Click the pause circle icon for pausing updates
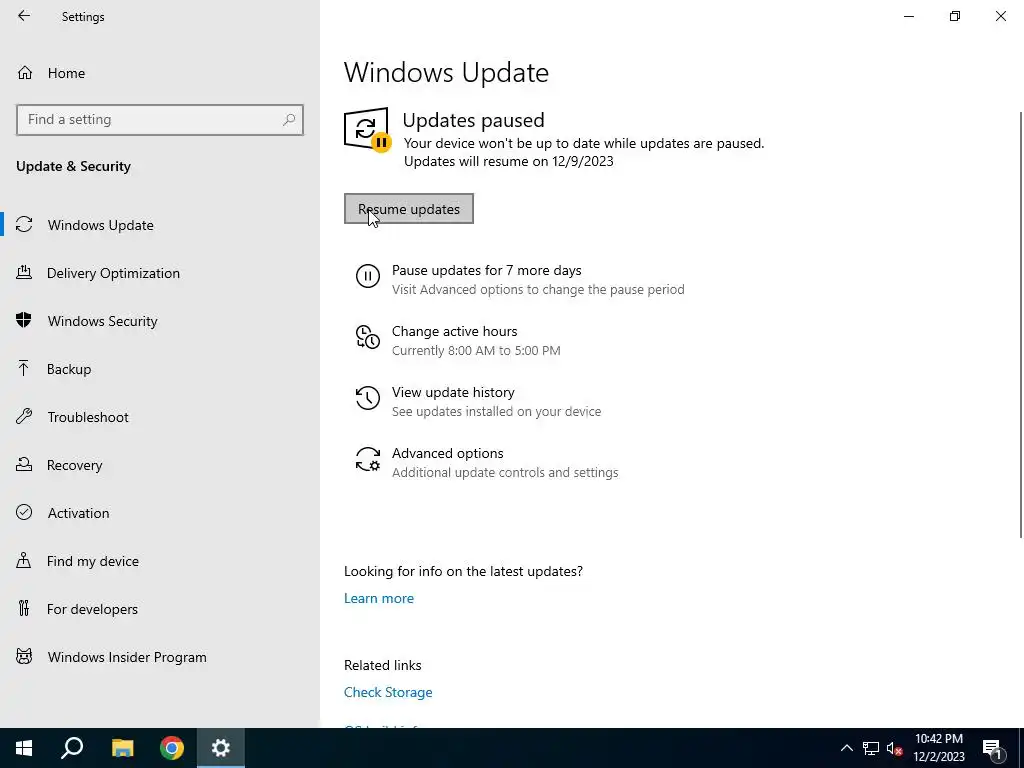 point(368,276)
